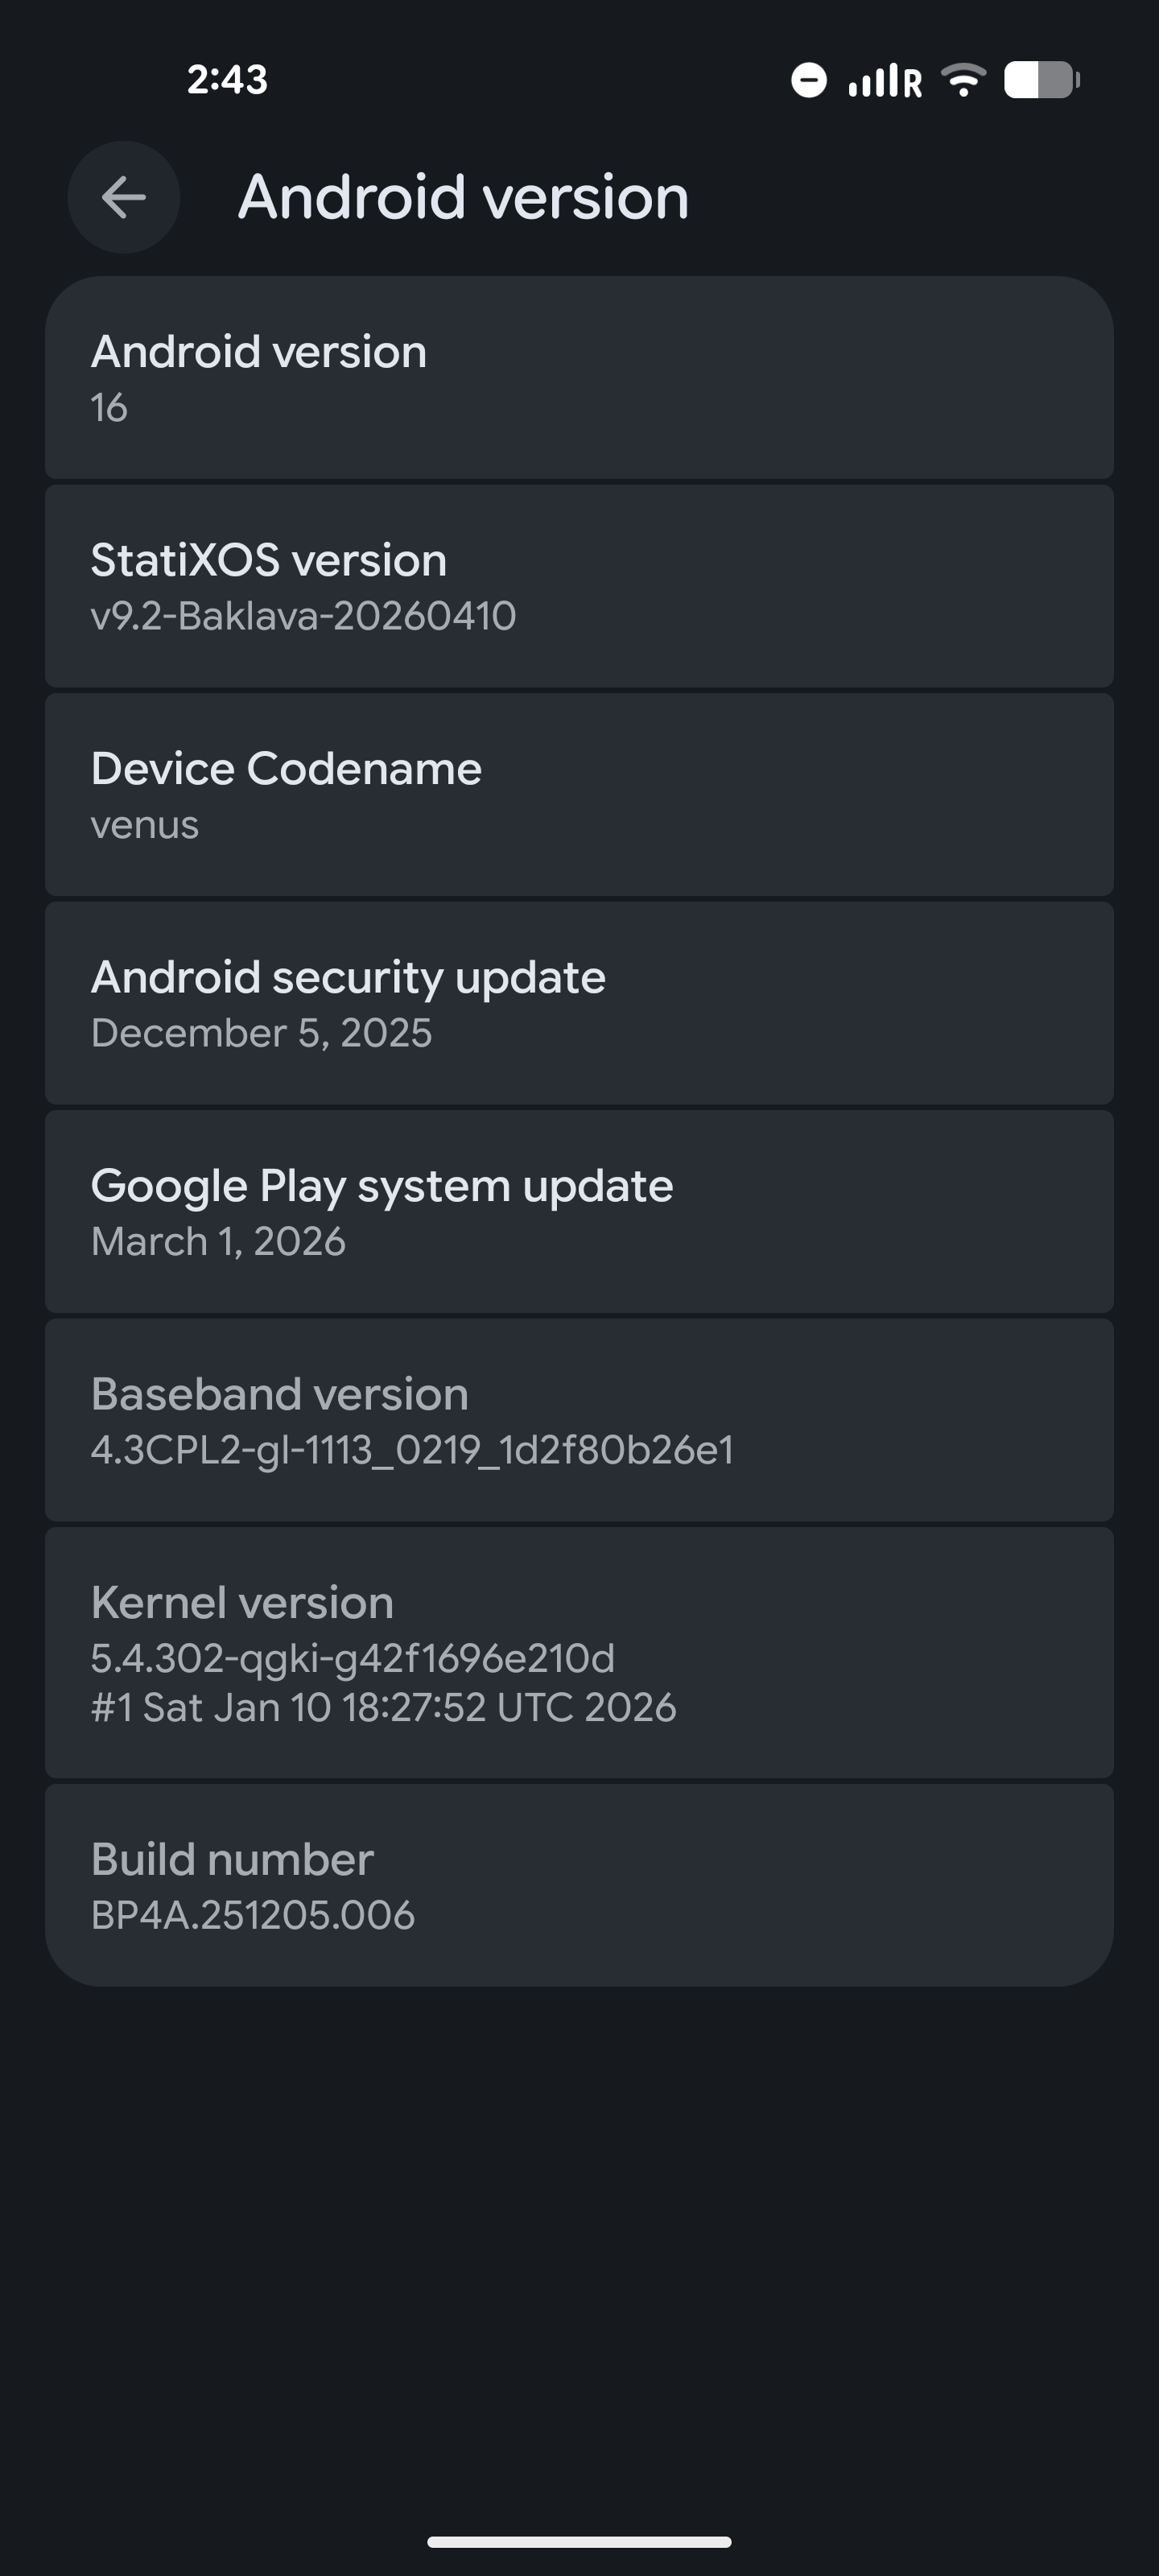Tap the kernel build date line
1159x2576 pixels.
(x=383, y=1708)
